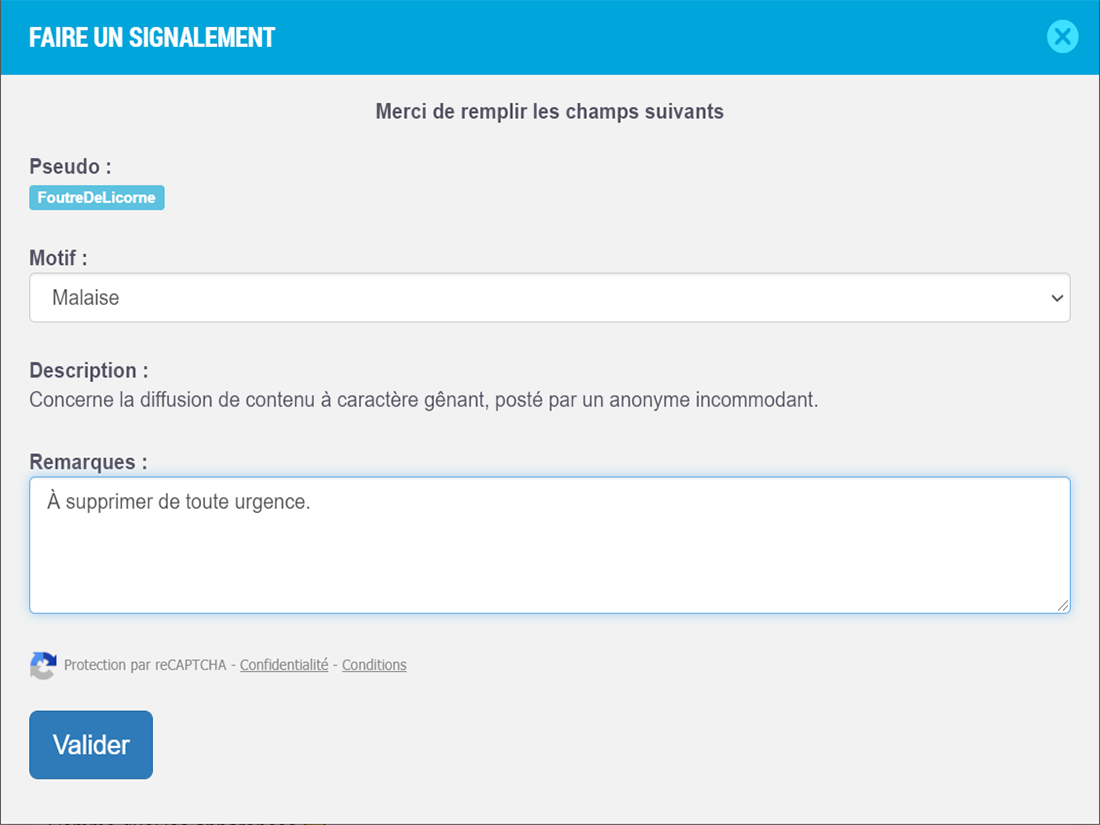This screenshot has width=1100, height=825.
Task: Click the 'FAIRE UN SIGNALEMENT' header title
Action: click(x=152, y=37)
